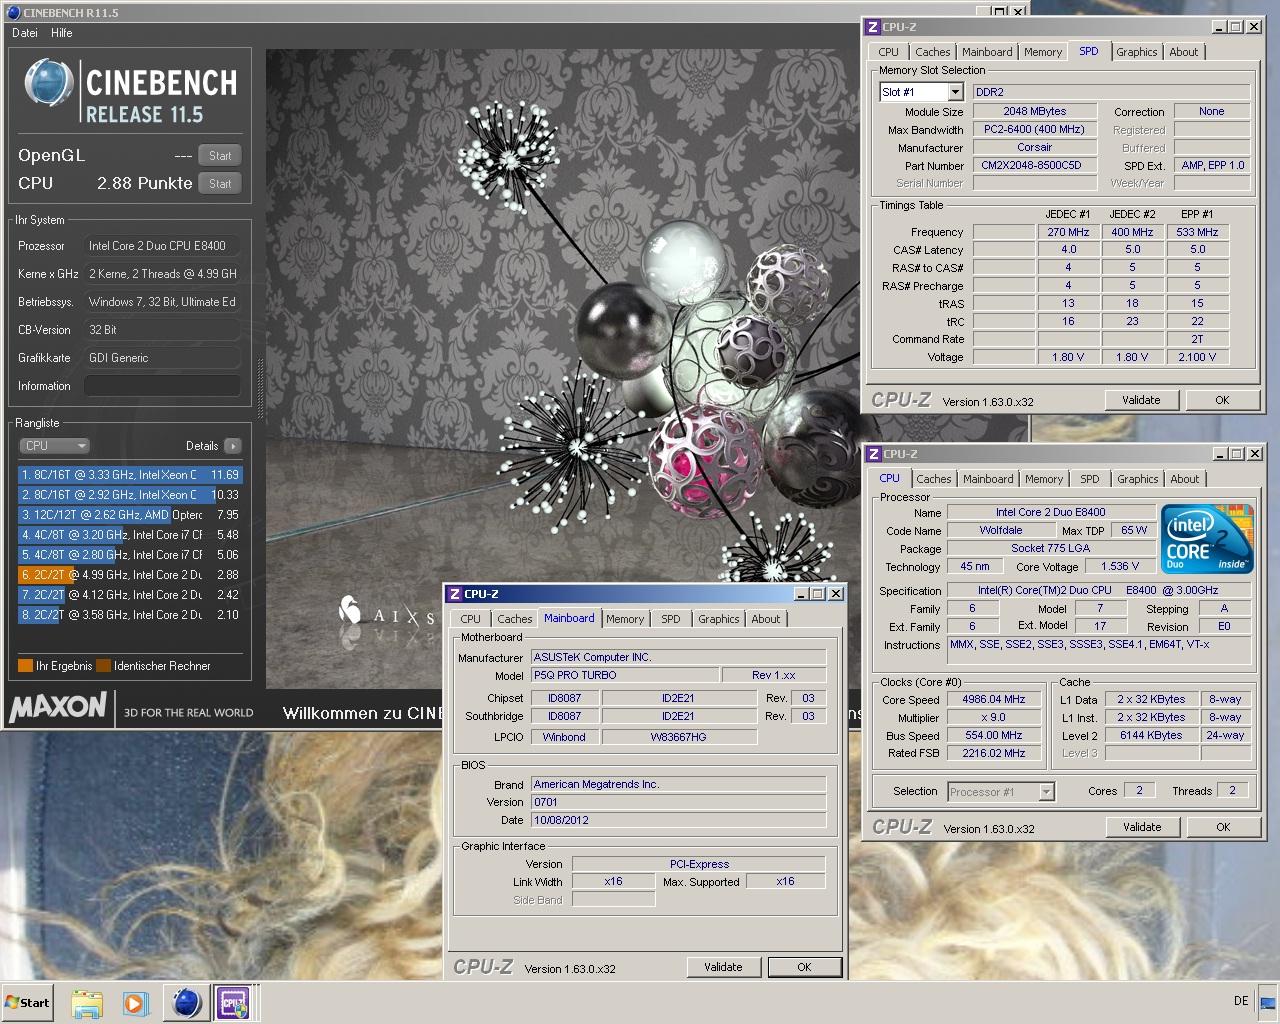The width and height of the screenshot is (1280, 1024).
Task: Click the network tray icon
Action: 1267,1002
